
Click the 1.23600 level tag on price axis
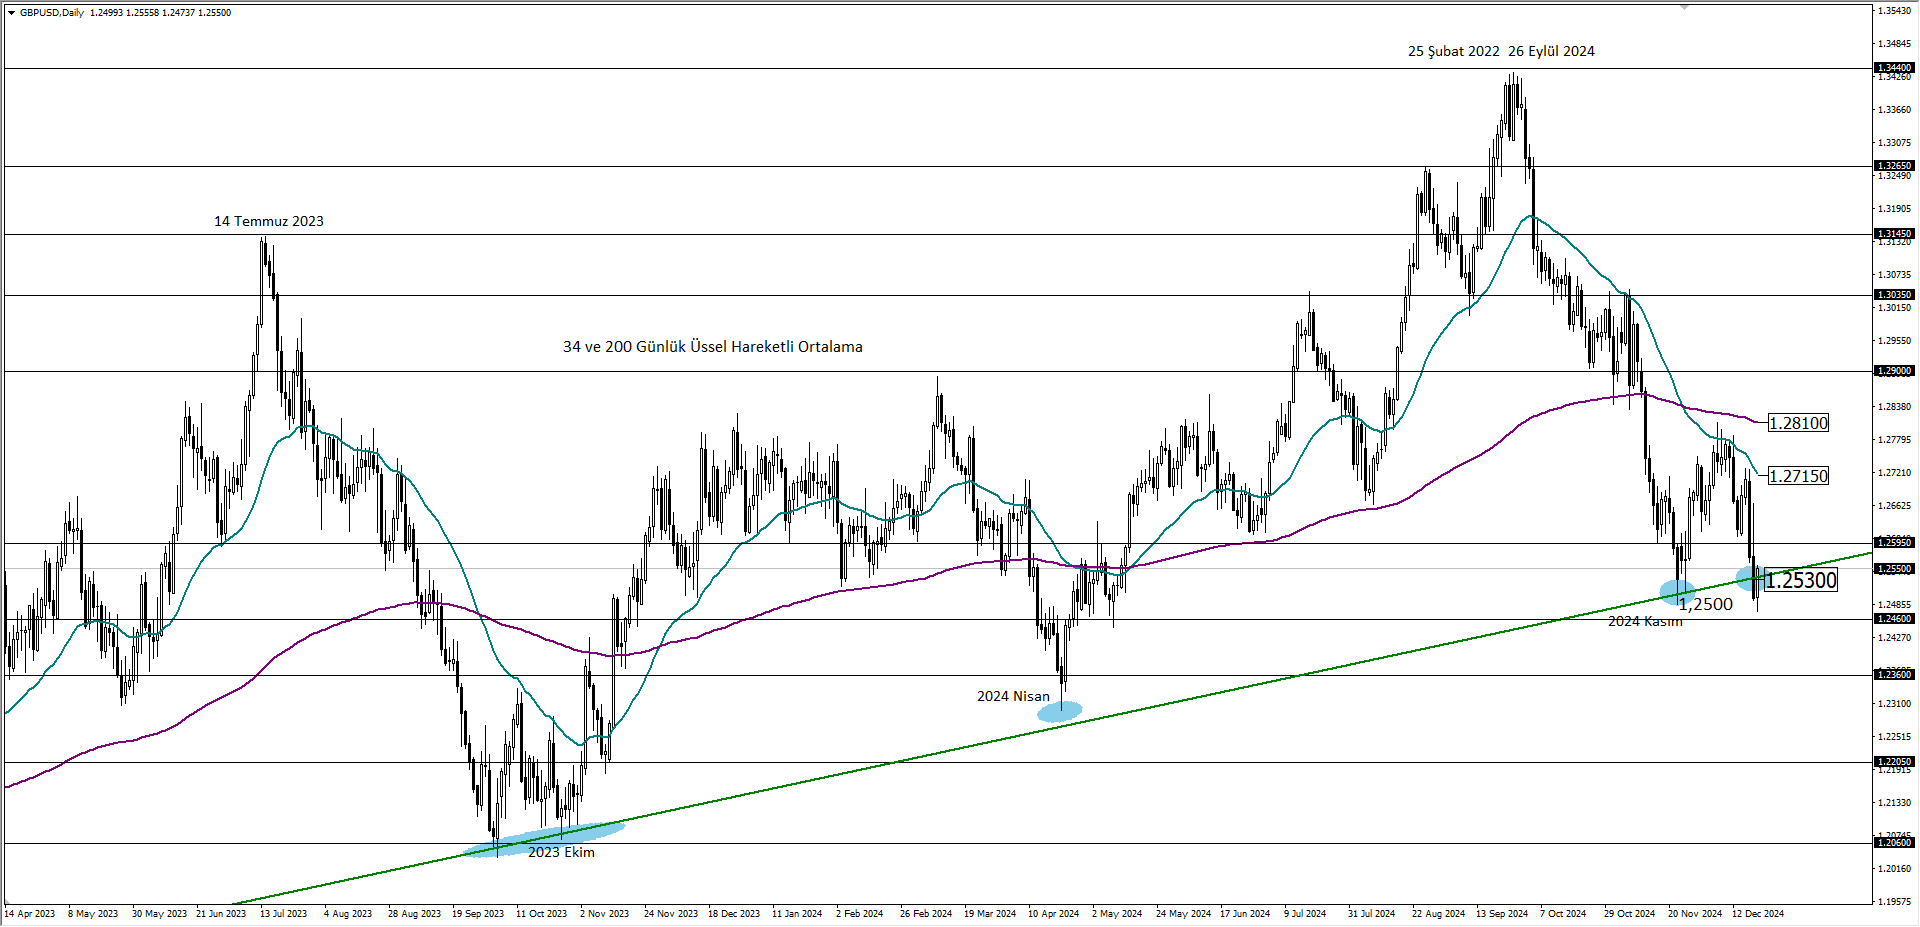pyautogui.click(x=1894, y=675)
